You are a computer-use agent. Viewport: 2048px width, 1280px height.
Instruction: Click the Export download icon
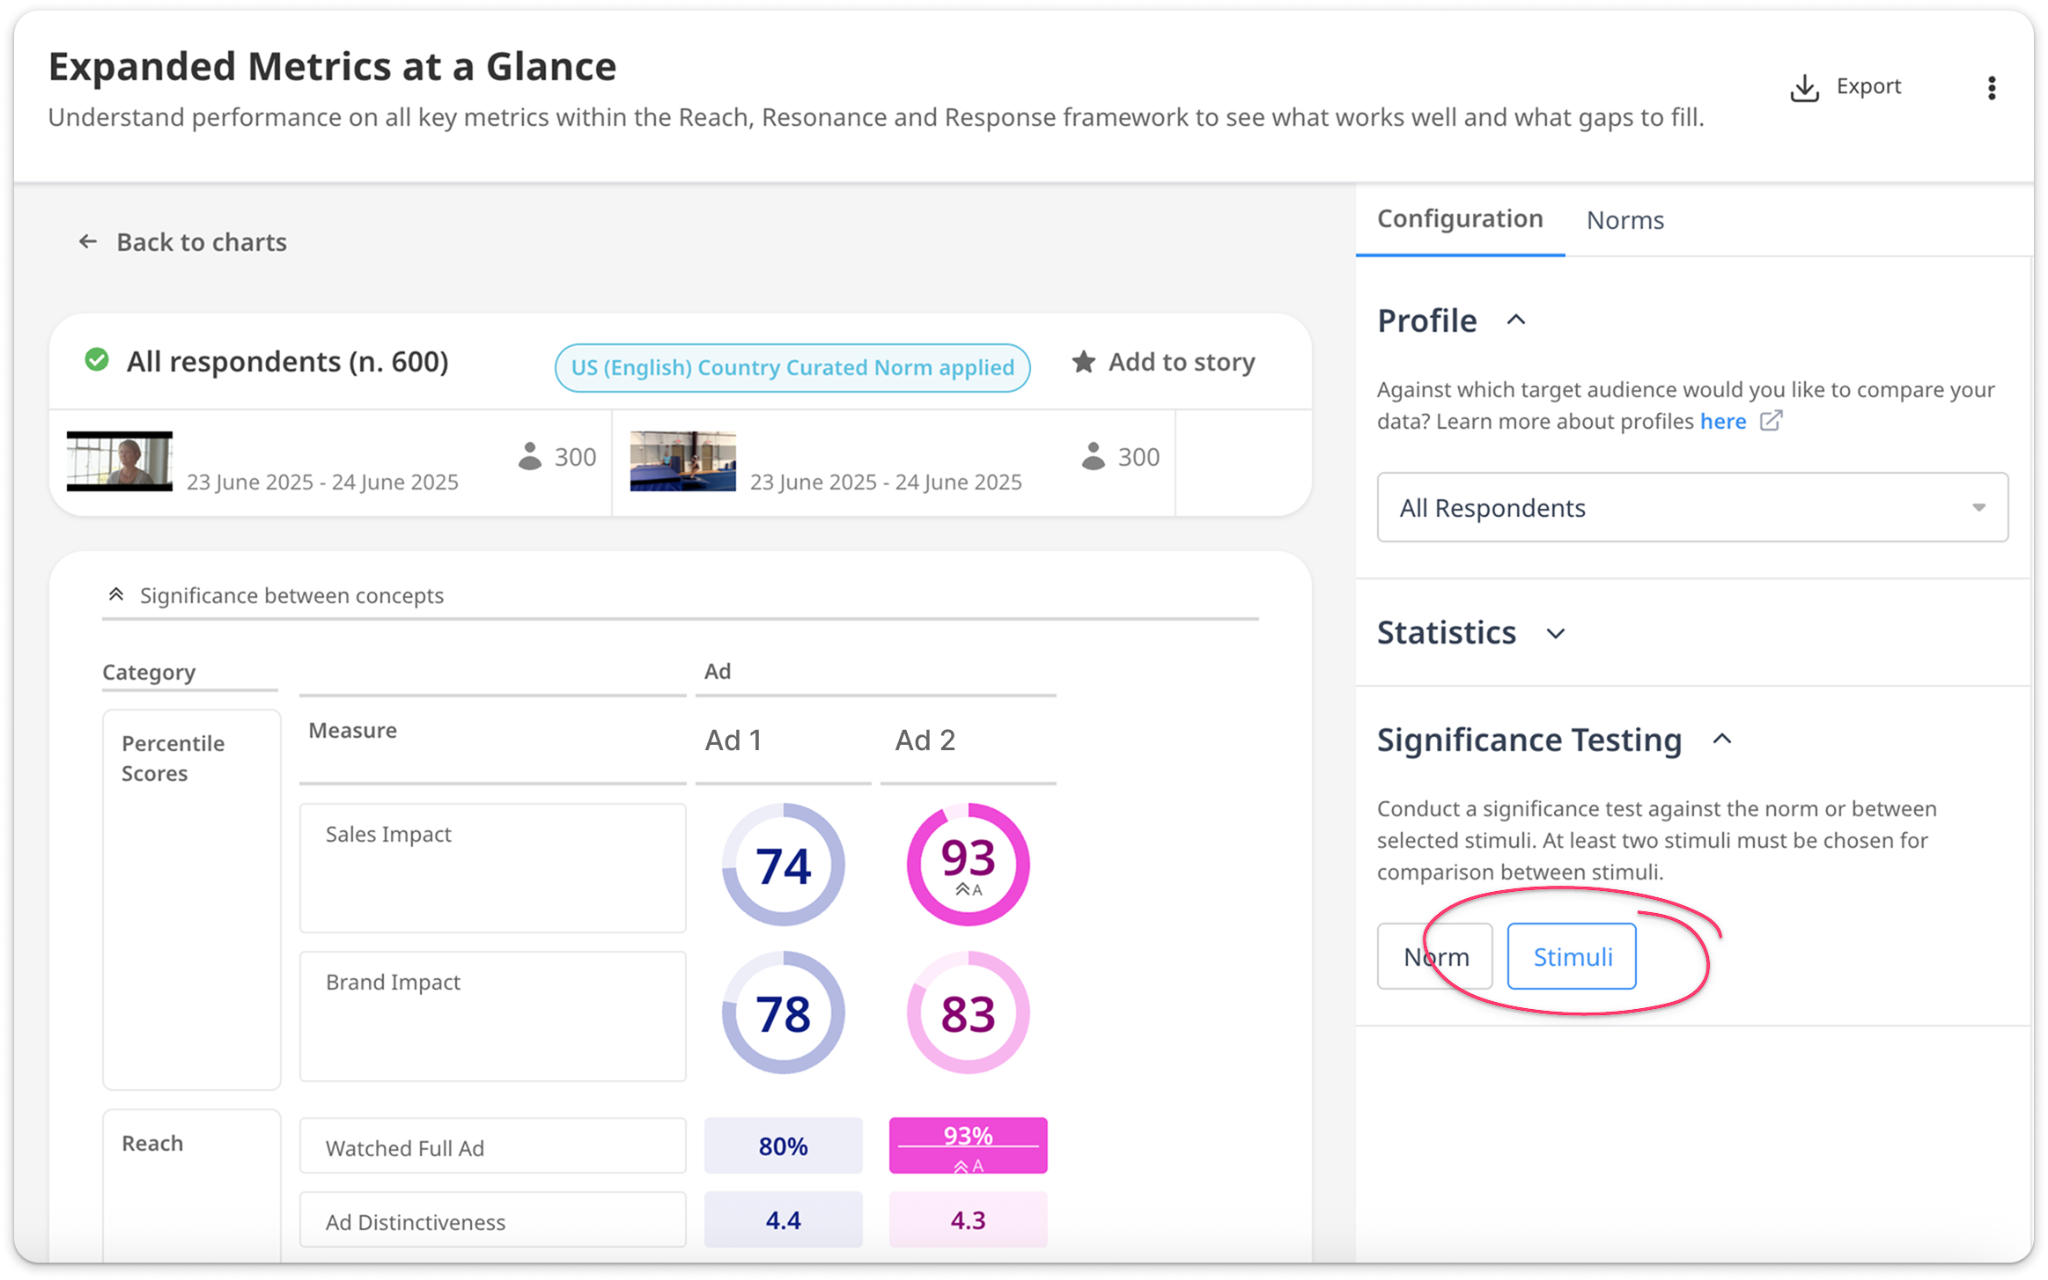1804,88
